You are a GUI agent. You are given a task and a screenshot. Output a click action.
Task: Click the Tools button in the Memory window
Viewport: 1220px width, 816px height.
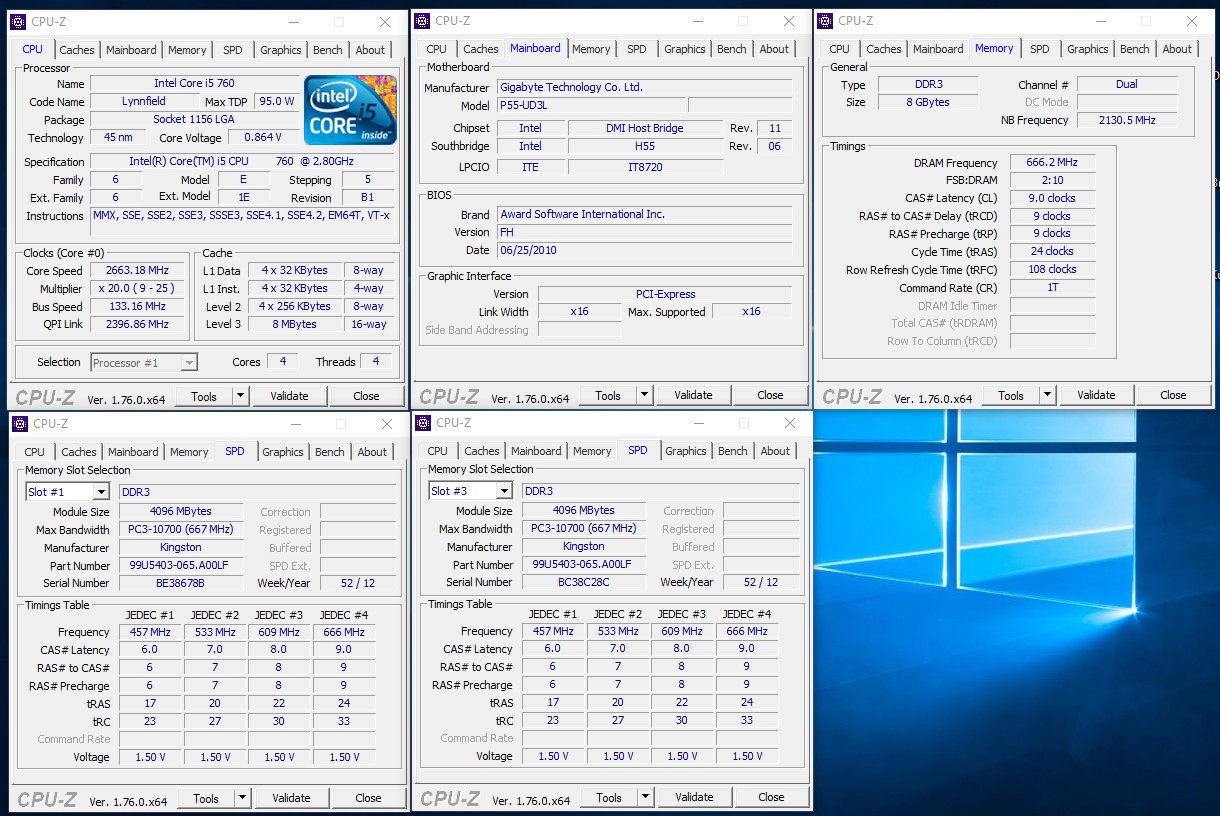[x=1011, y=395]
